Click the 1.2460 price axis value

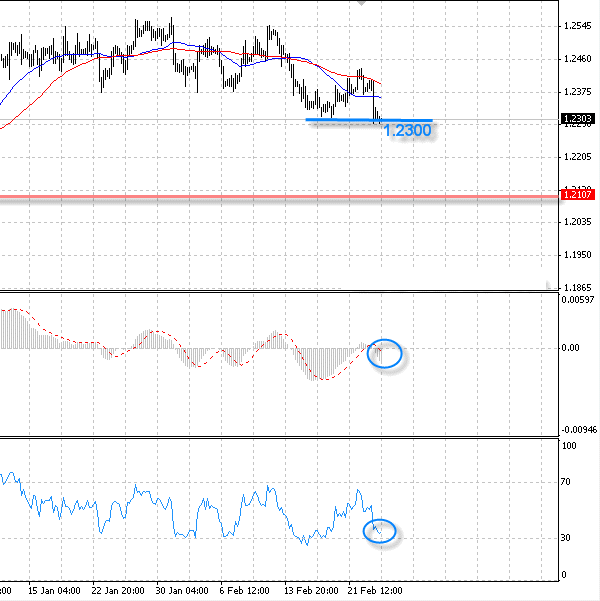(x=578, y=59)
